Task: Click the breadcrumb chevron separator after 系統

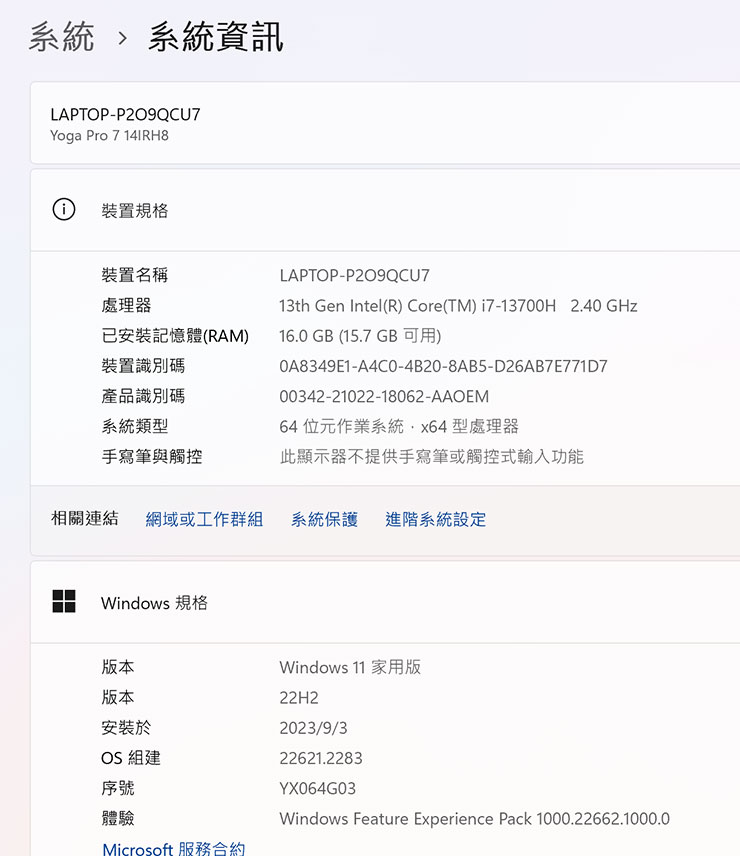Action: [x=123, y=38]
